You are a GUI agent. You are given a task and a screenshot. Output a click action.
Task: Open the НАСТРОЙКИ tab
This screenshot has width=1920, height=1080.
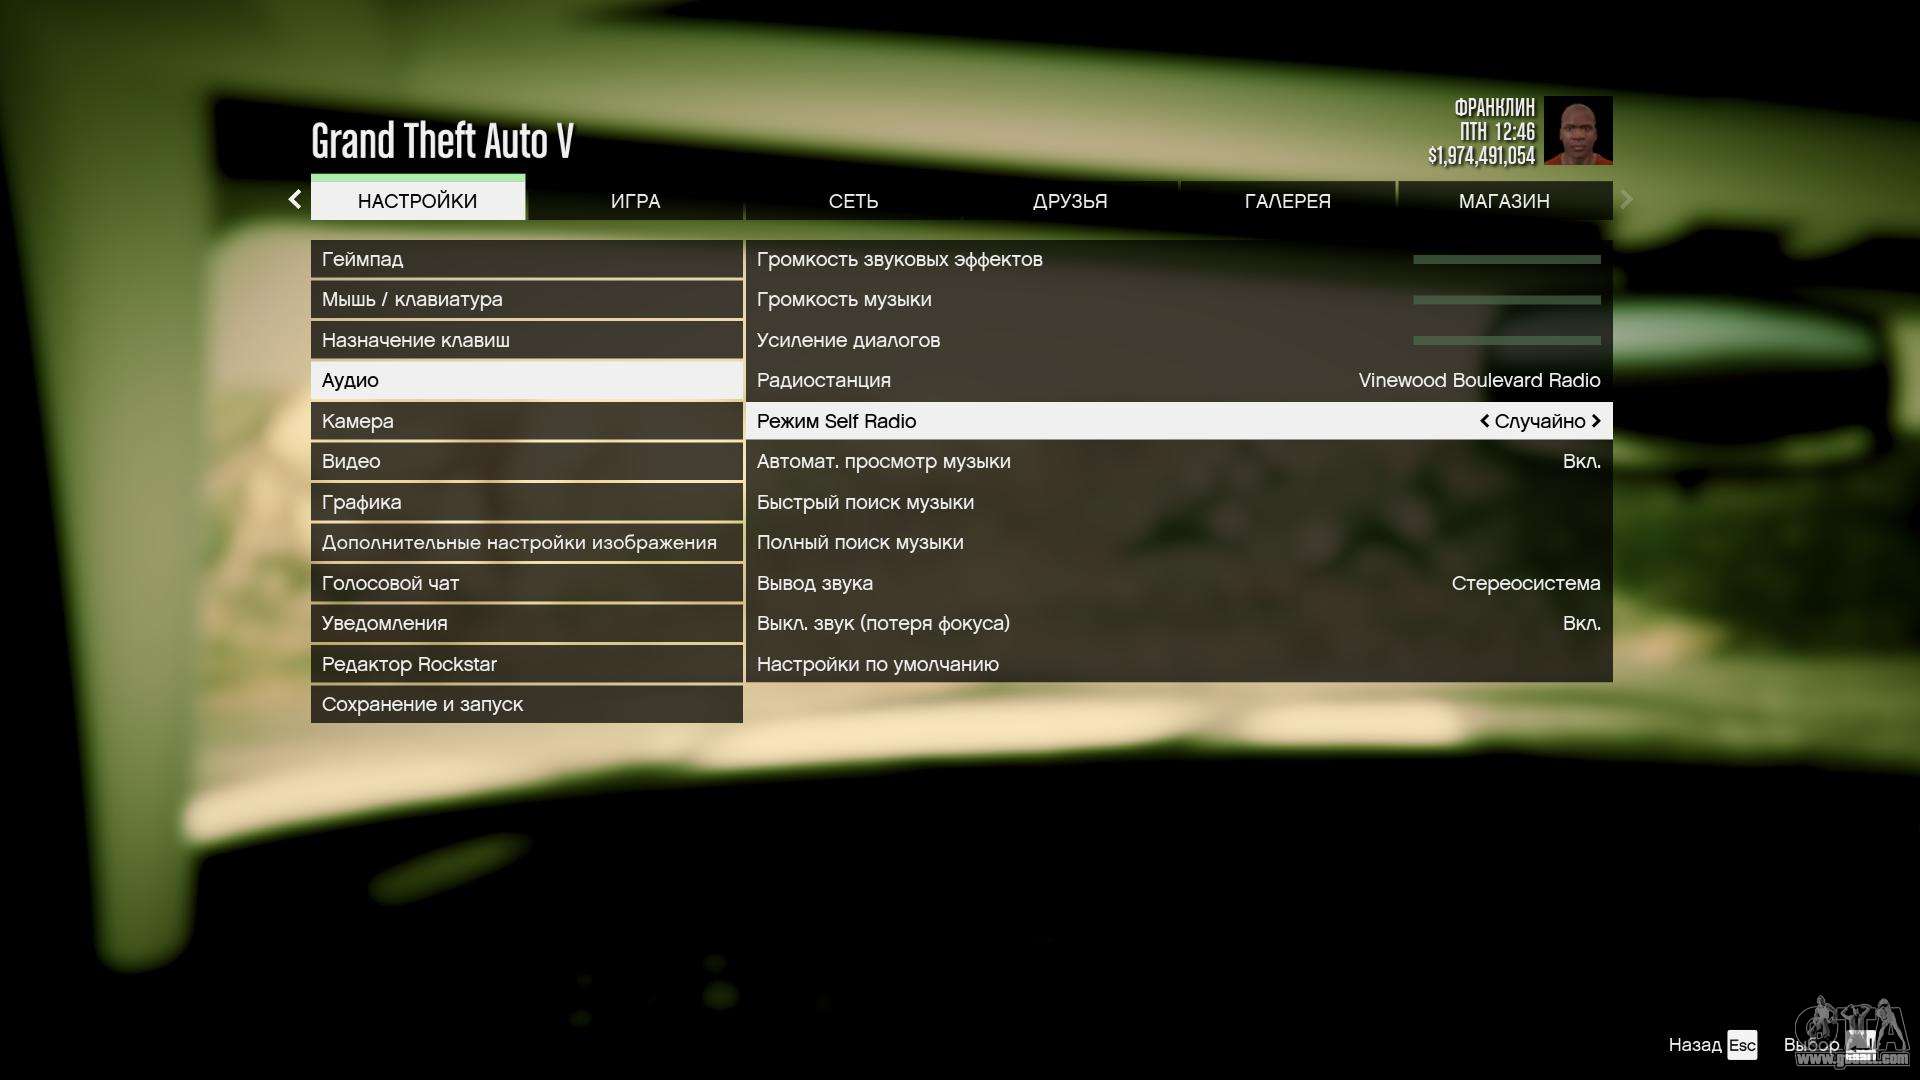pyautogui.click(x=418, y=198)
